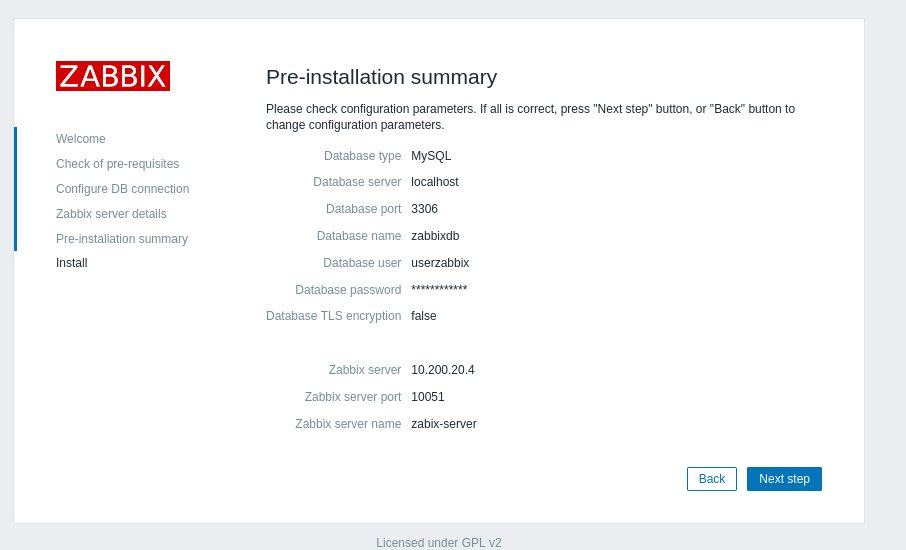The image size is (906, 550).
Task: Select Welcome step in sidebar
Action: 81,139
